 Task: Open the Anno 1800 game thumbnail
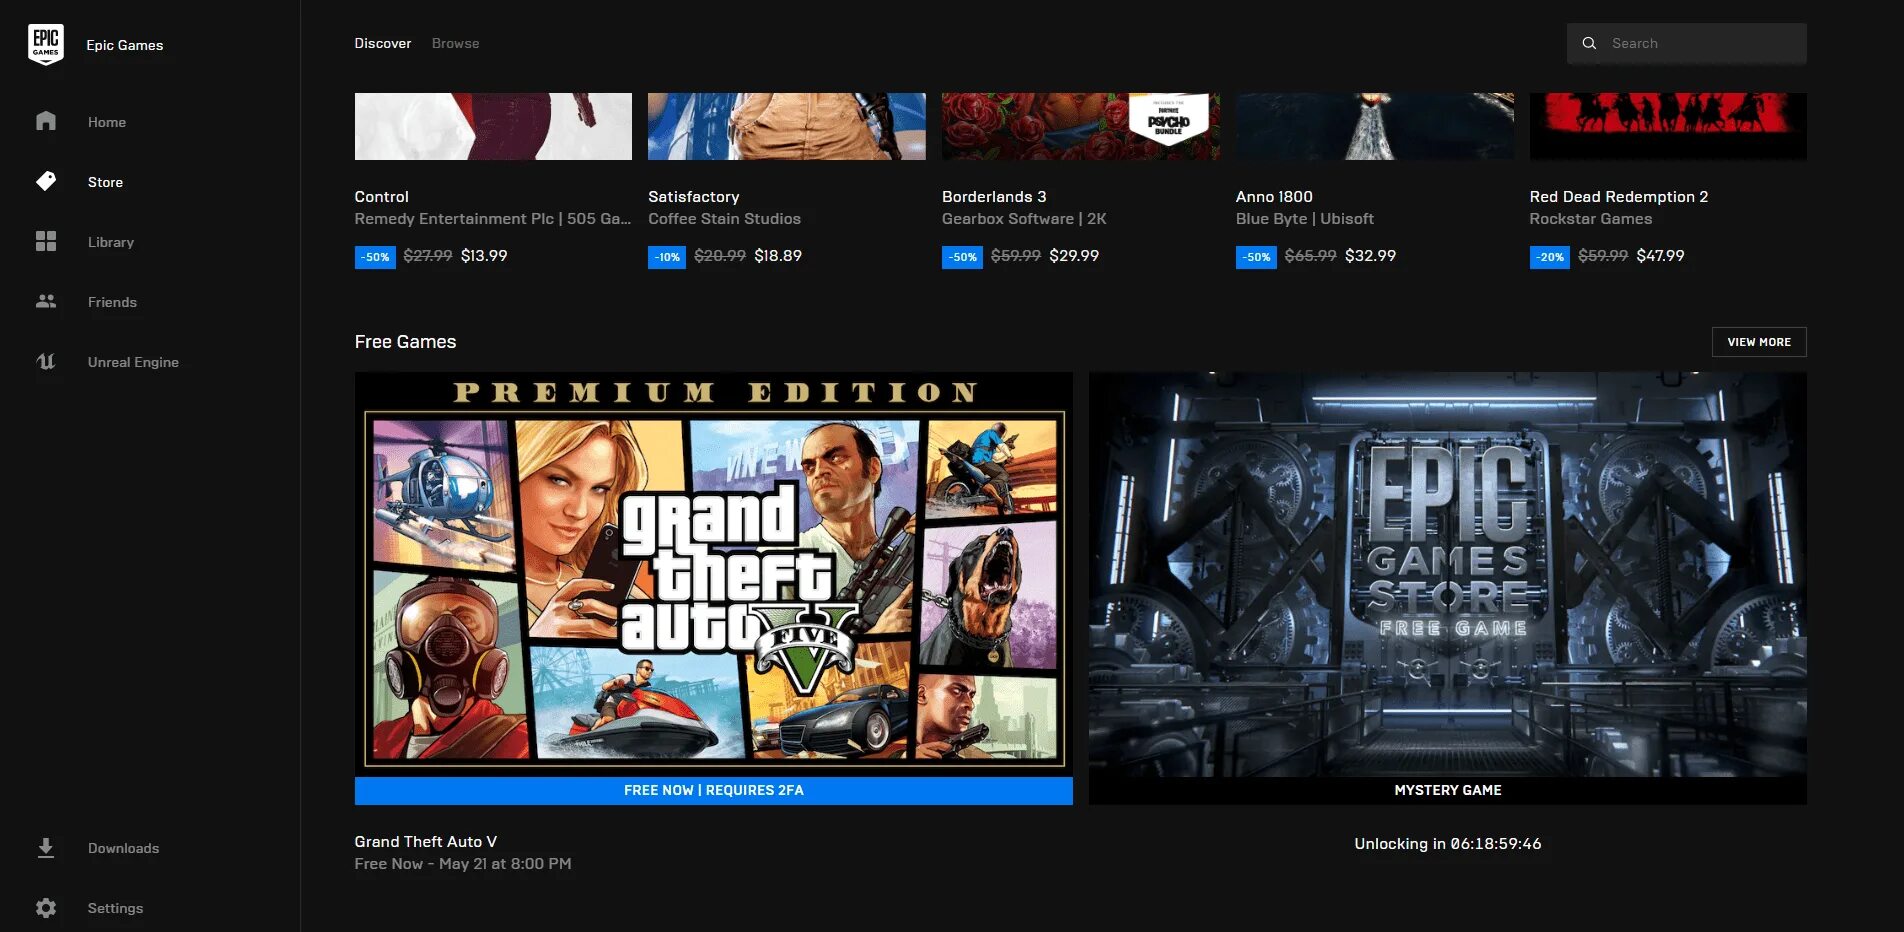[x=1375, y=126]
